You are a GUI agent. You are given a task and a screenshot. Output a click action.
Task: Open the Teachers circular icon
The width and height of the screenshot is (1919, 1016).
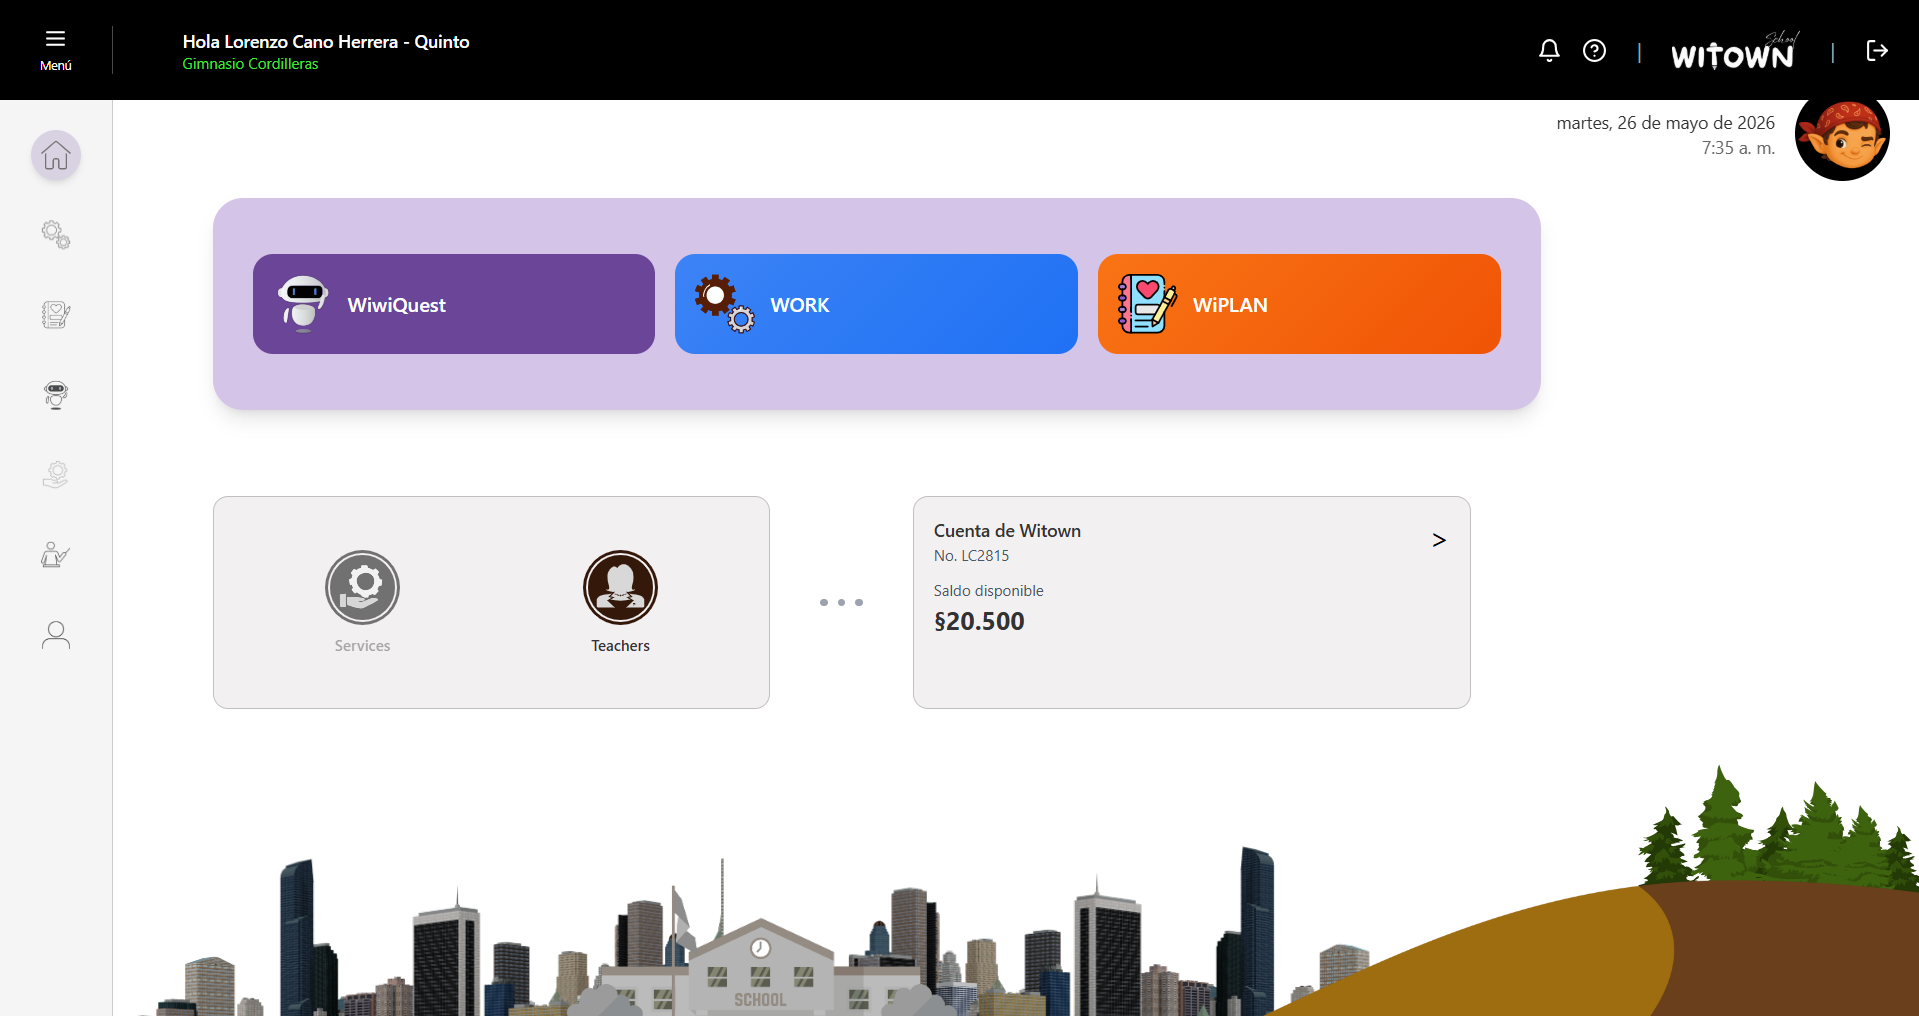coord(620,587)
